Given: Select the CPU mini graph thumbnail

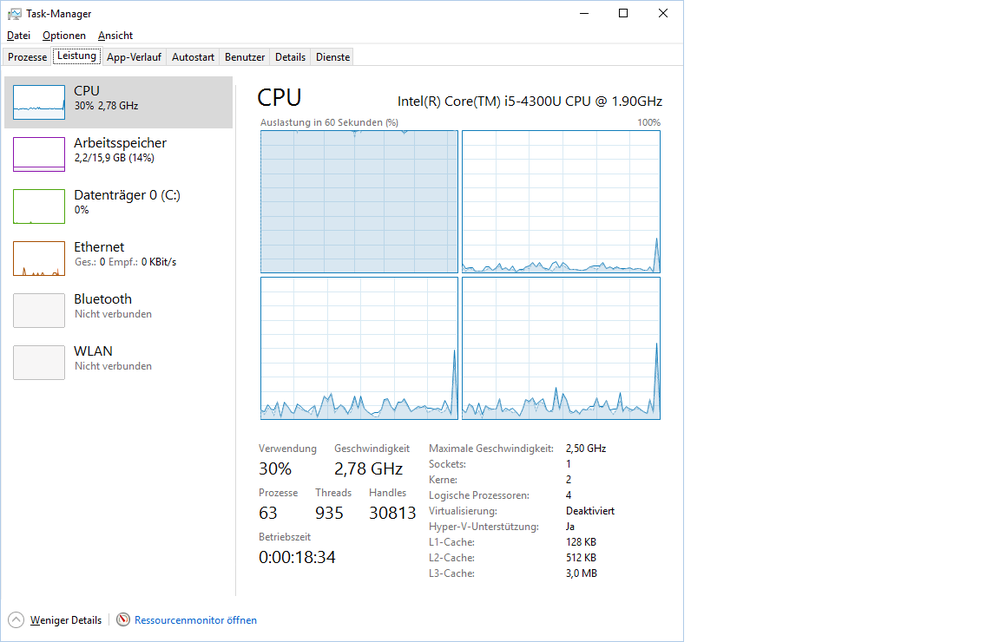Looking at the screenshot, I should [39, 98].
